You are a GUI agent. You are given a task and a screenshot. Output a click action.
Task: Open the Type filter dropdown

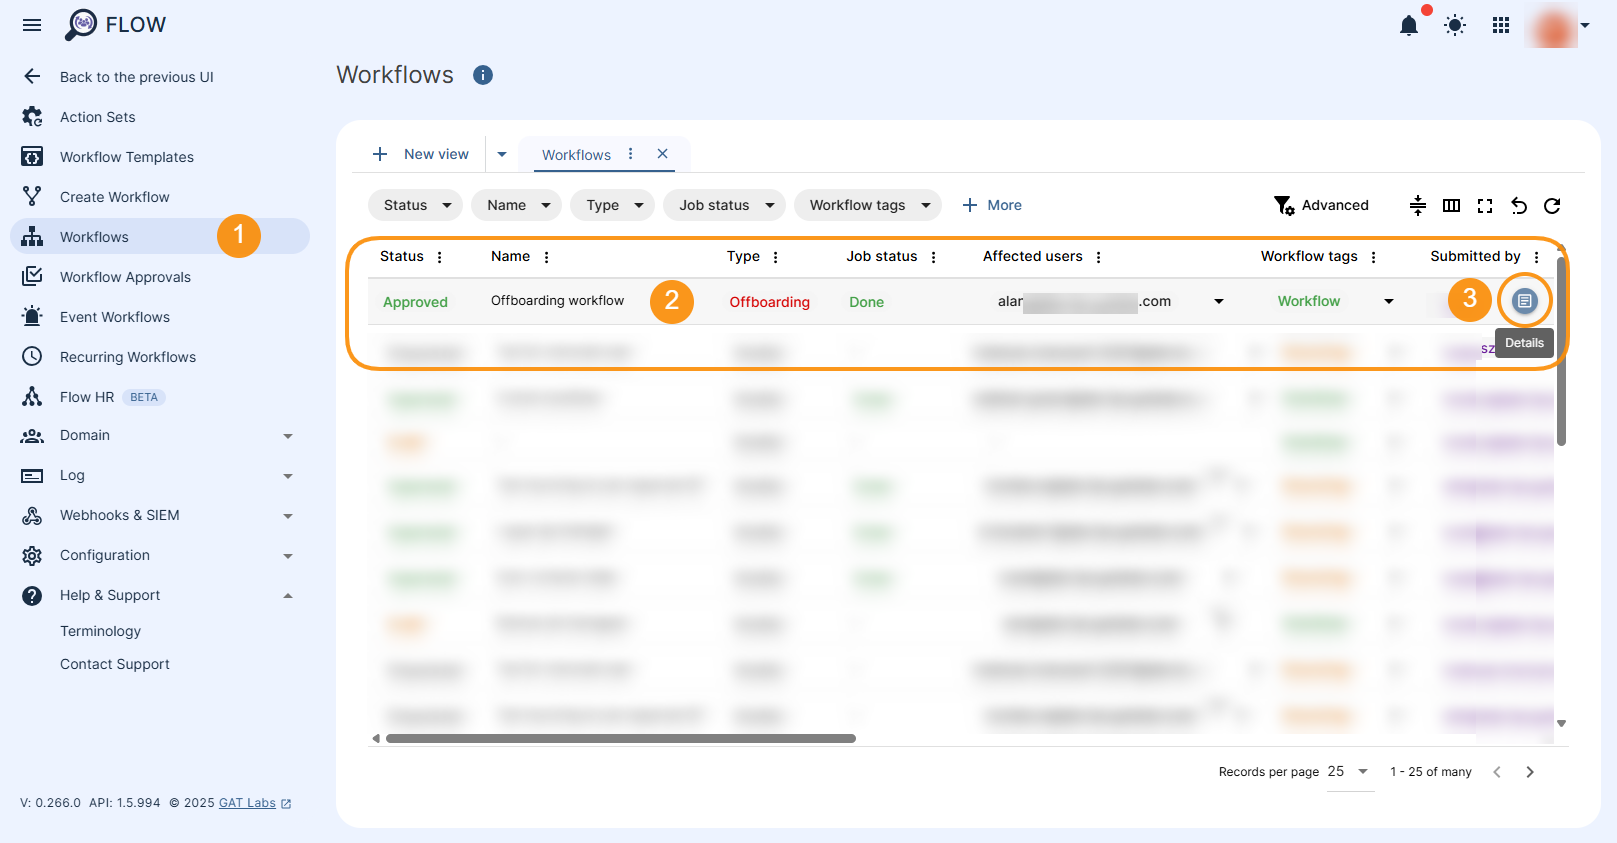[612, 205]
